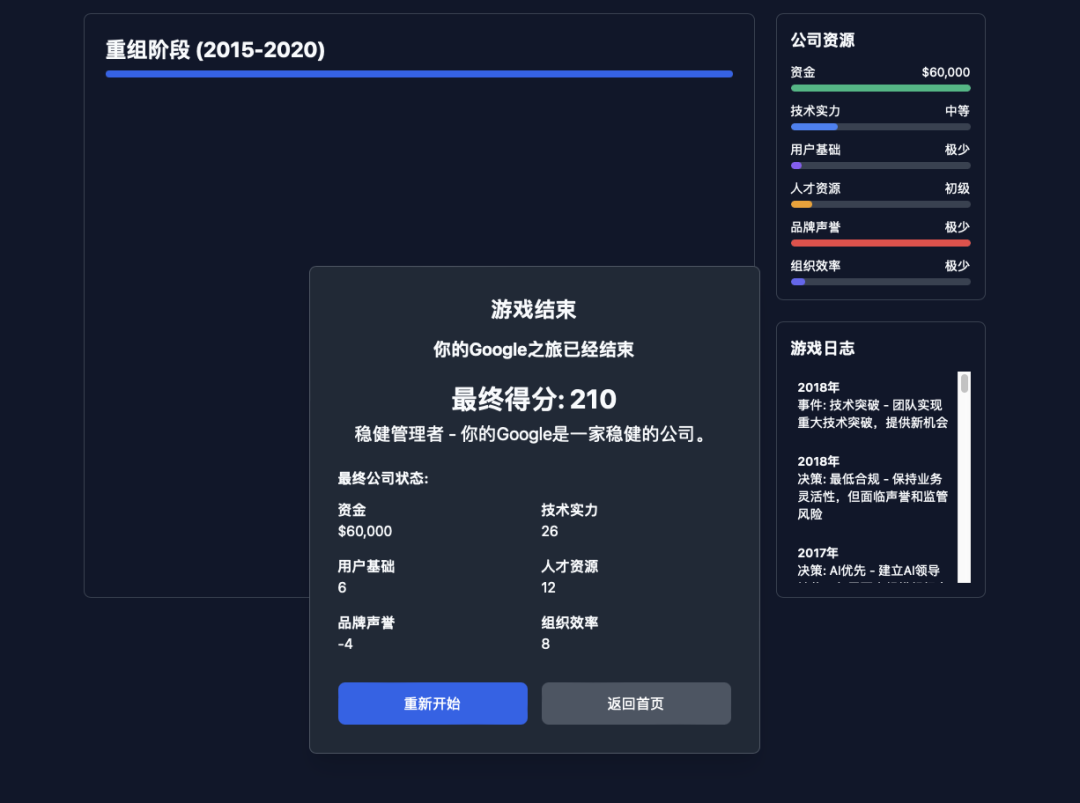
Task: Click the 返回首页 button
Action: coord(636,703)
